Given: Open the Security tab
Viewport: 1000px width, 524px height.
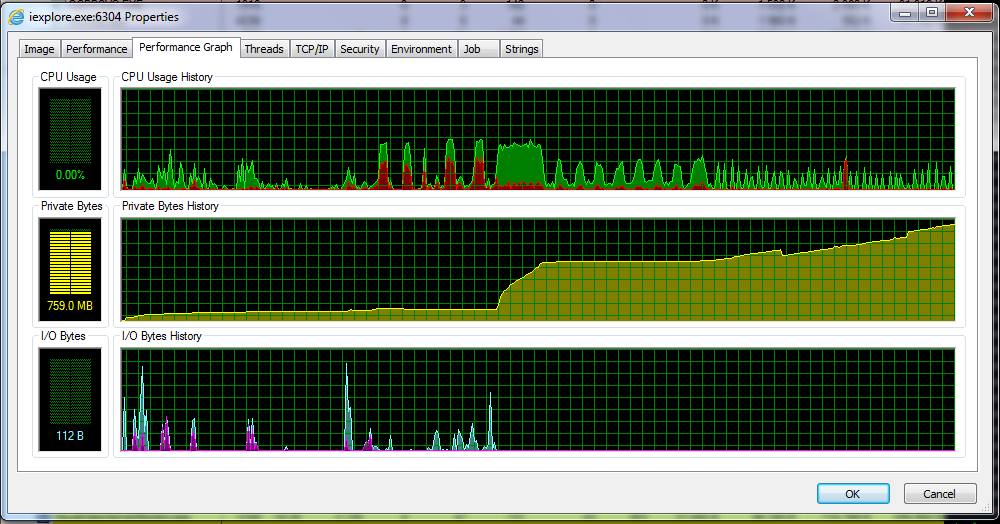Looking at the screenshot, I should click(x=360, y=49).
